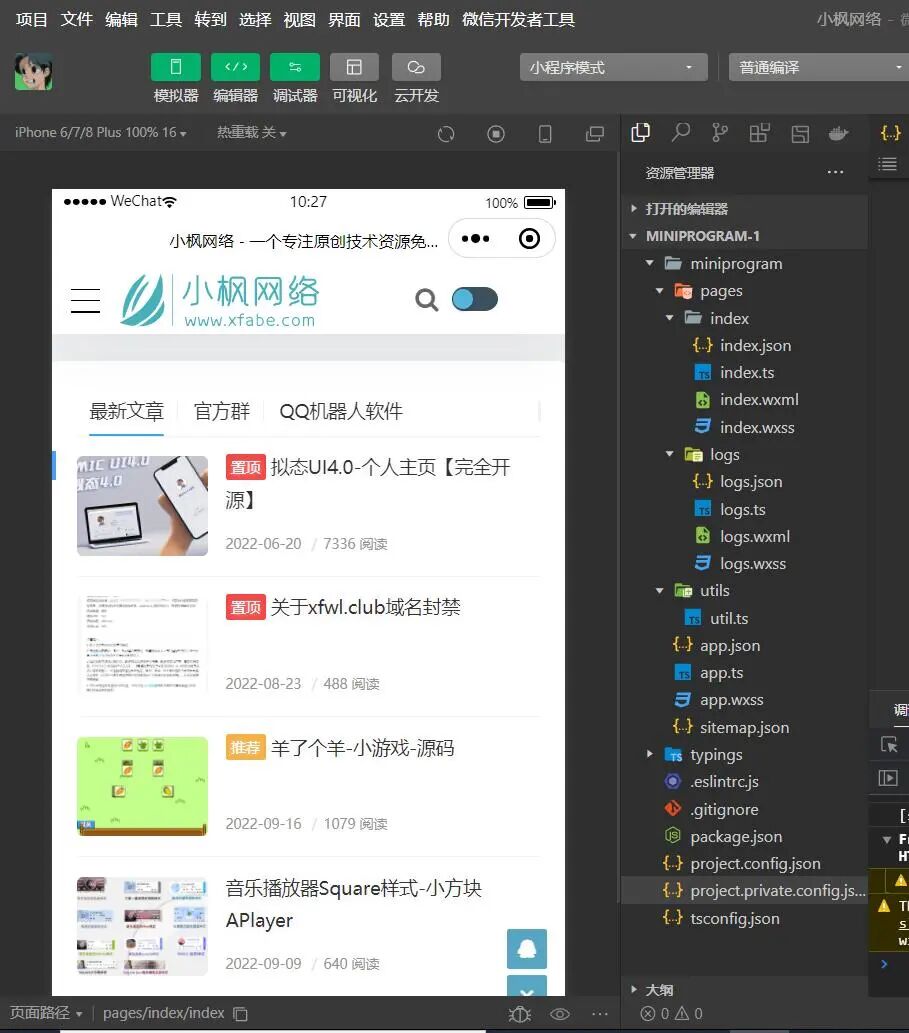The image size is (909, 1033).
Task: Copy the pages/index/index path icon
Action: click(x=240, y=1014)
